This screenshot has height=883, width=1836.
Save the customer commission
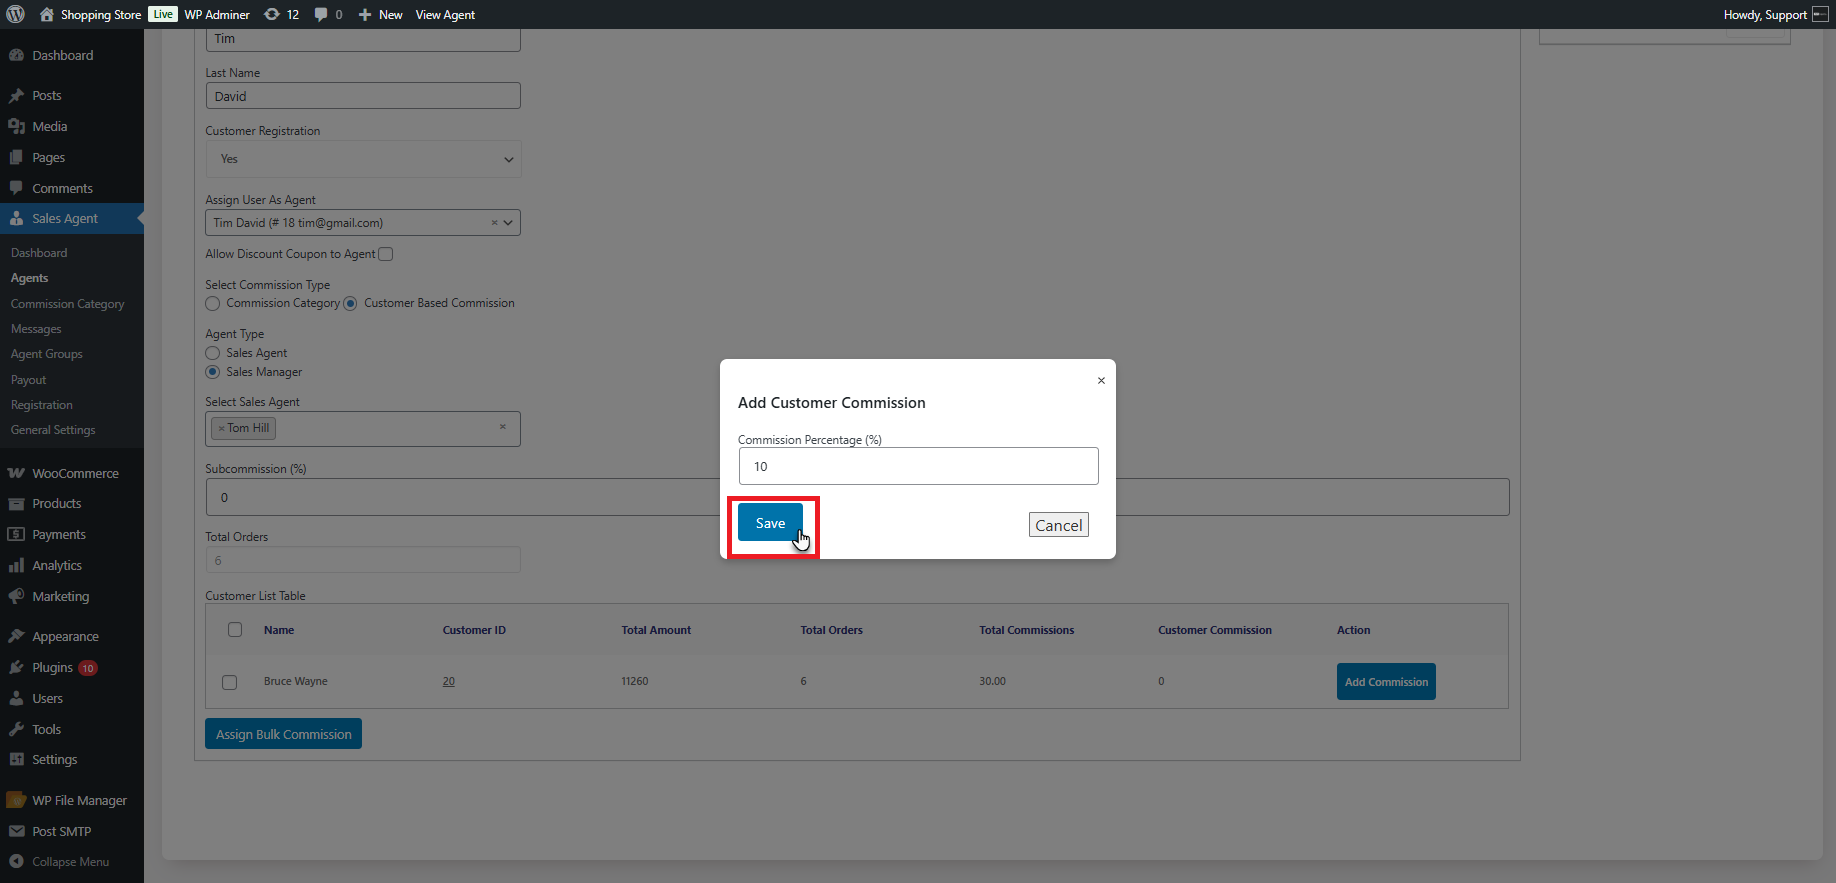tap(770, 523)
